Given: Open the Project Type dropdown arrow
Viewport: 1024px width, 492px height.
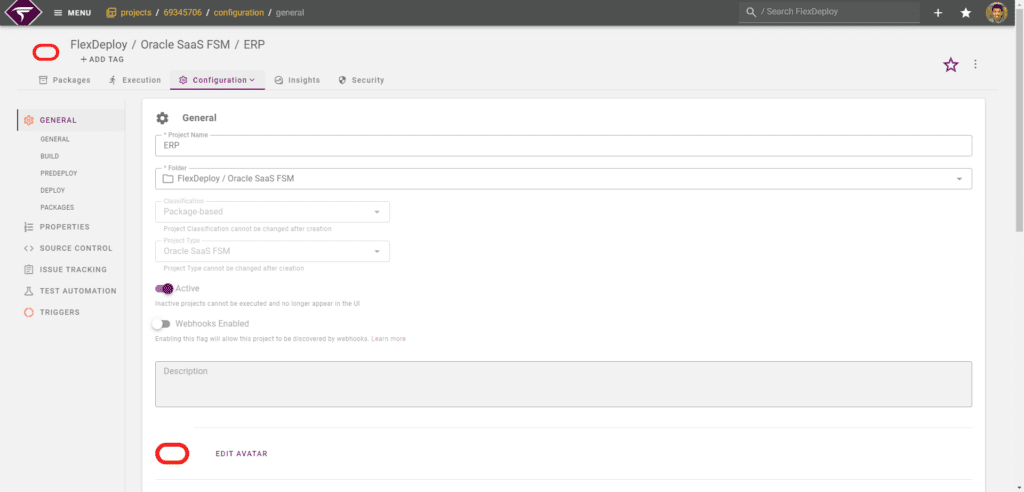Looking at the screenshot, I should [x=377, y=252].
